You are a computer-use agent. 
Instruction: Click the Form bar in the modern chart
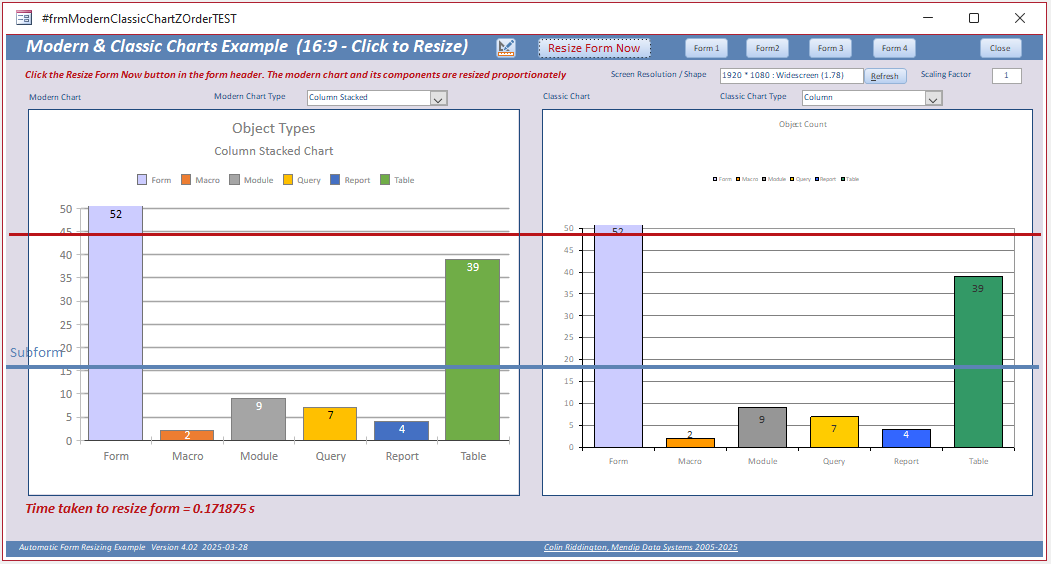point(115,323)
